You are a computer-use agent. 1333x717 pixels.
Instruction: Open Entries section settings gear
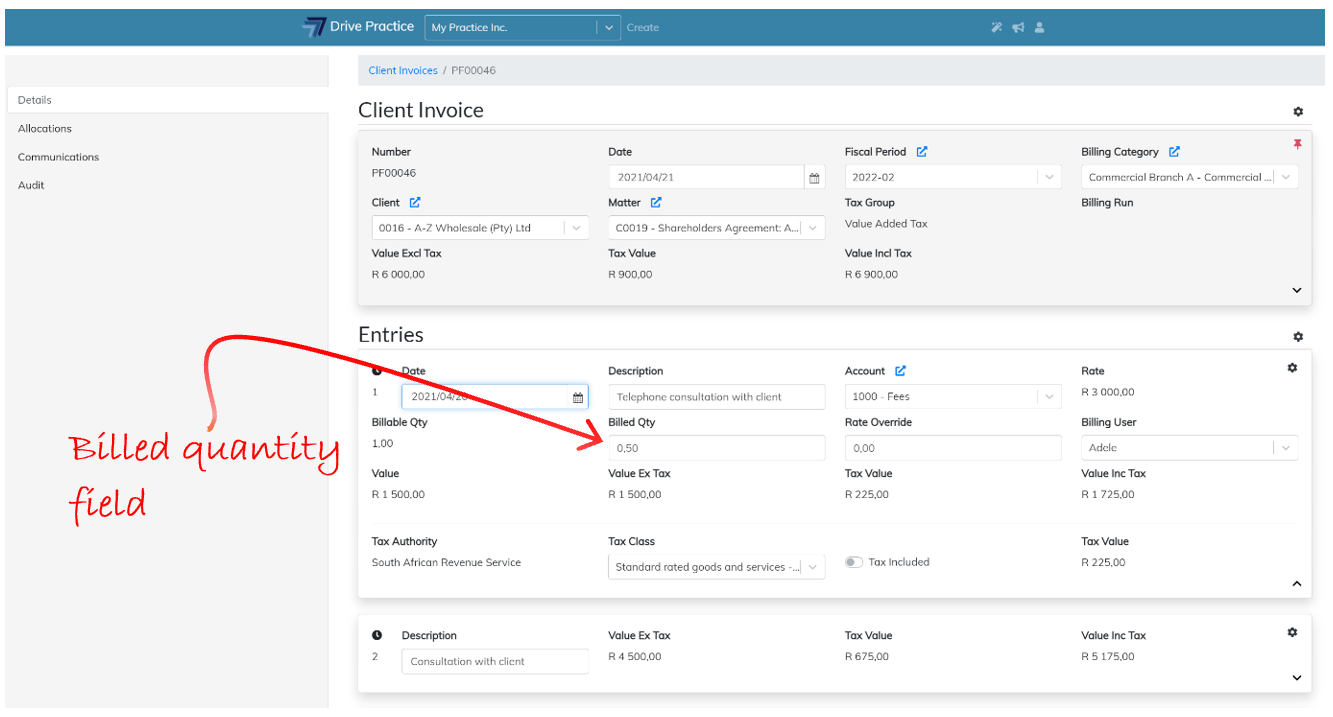click(1298, 337)
